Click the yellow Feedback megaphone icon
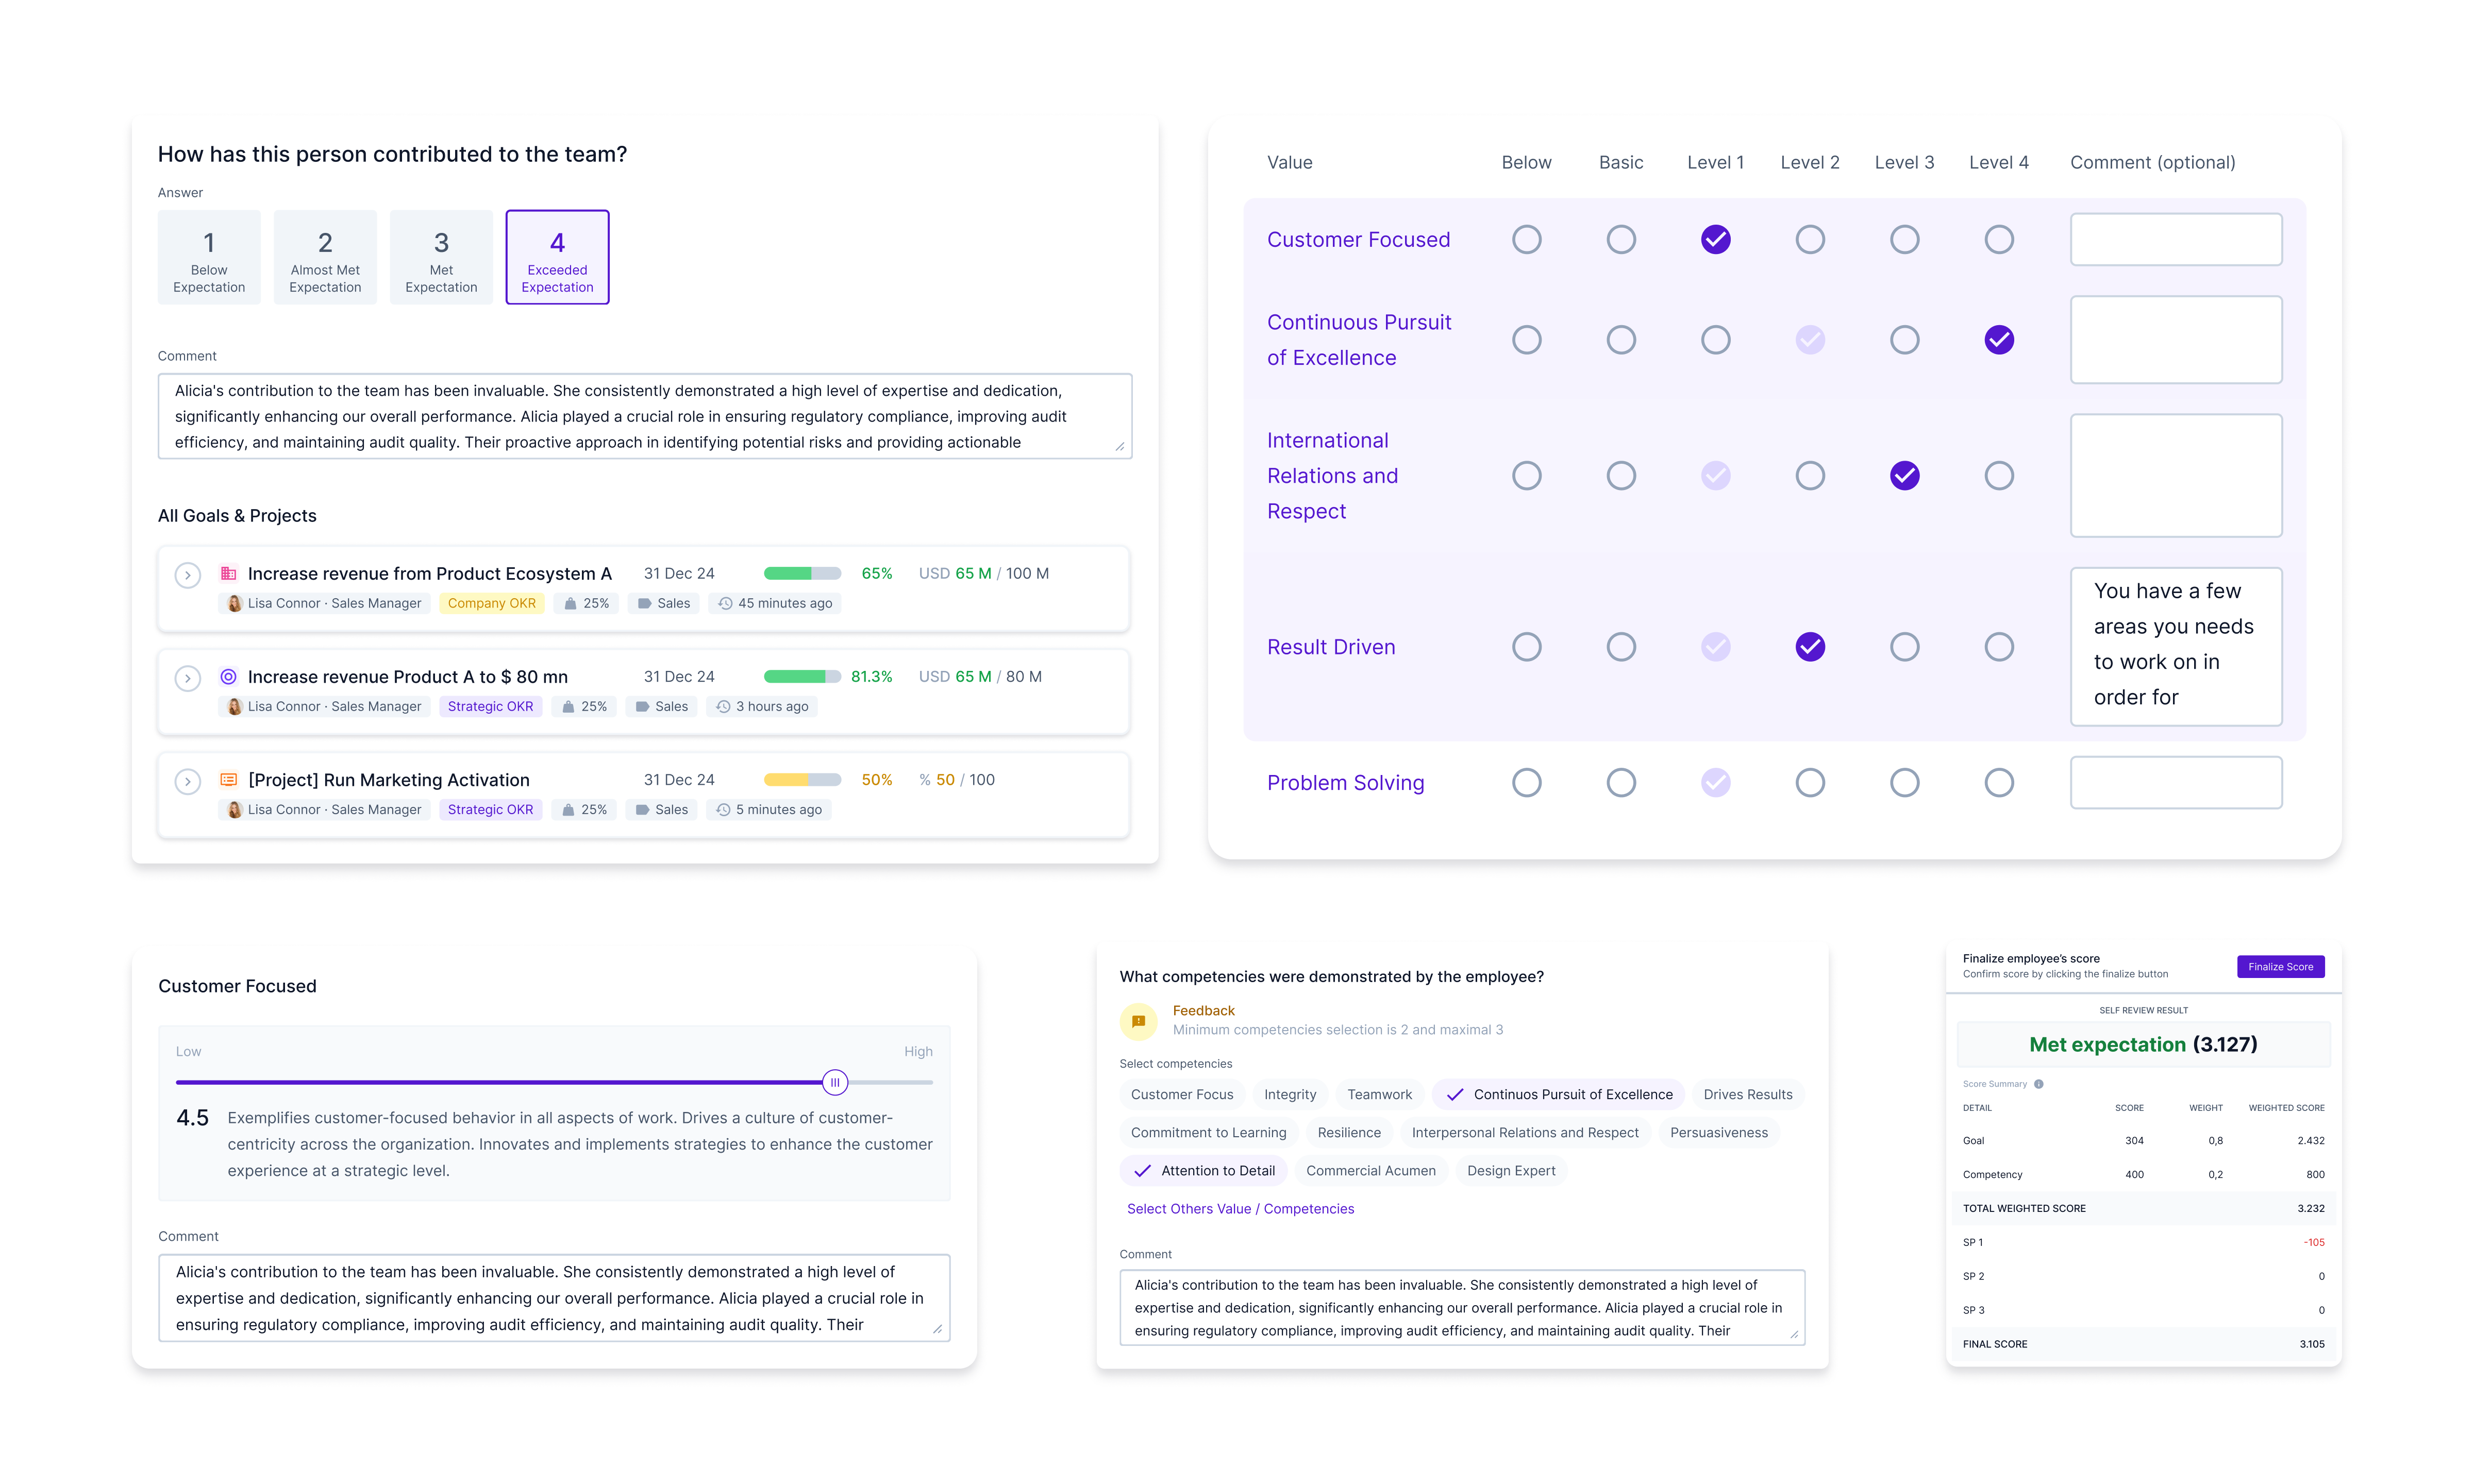Image resolution: width=2474 pixels, height=1484 pixels. coord(1138,1021)
